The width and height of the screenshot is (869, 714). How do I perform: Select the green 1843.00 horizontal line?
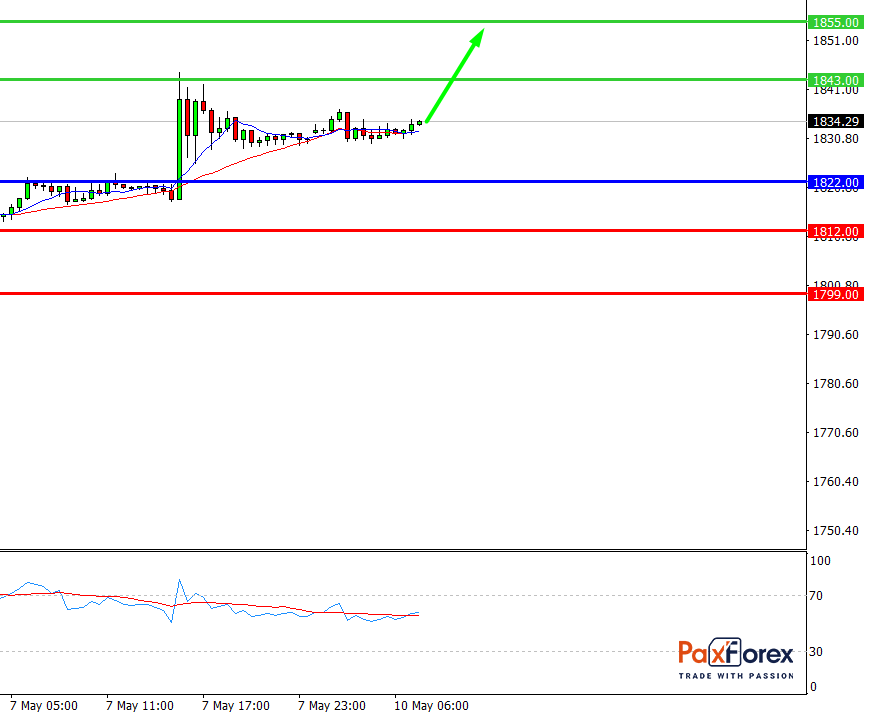[x=403, y=79]
